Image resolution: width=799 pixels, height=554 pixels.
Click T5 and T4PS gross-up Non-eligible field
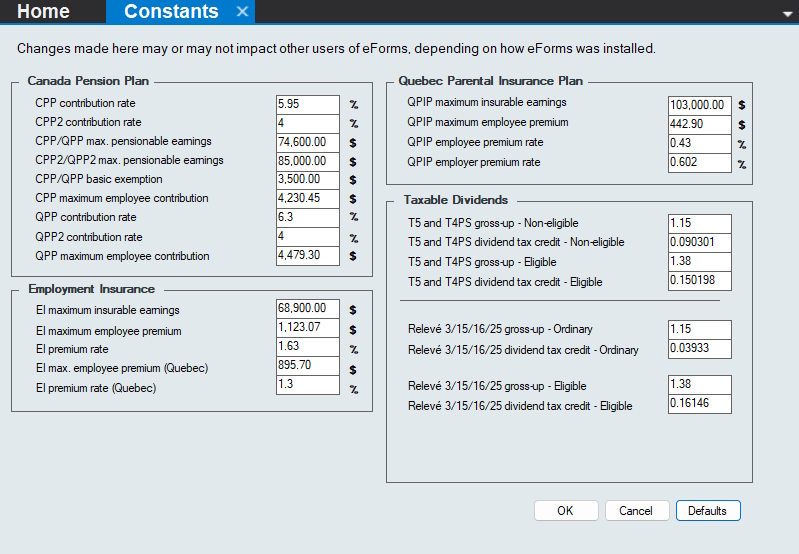[x=700, y=223]
